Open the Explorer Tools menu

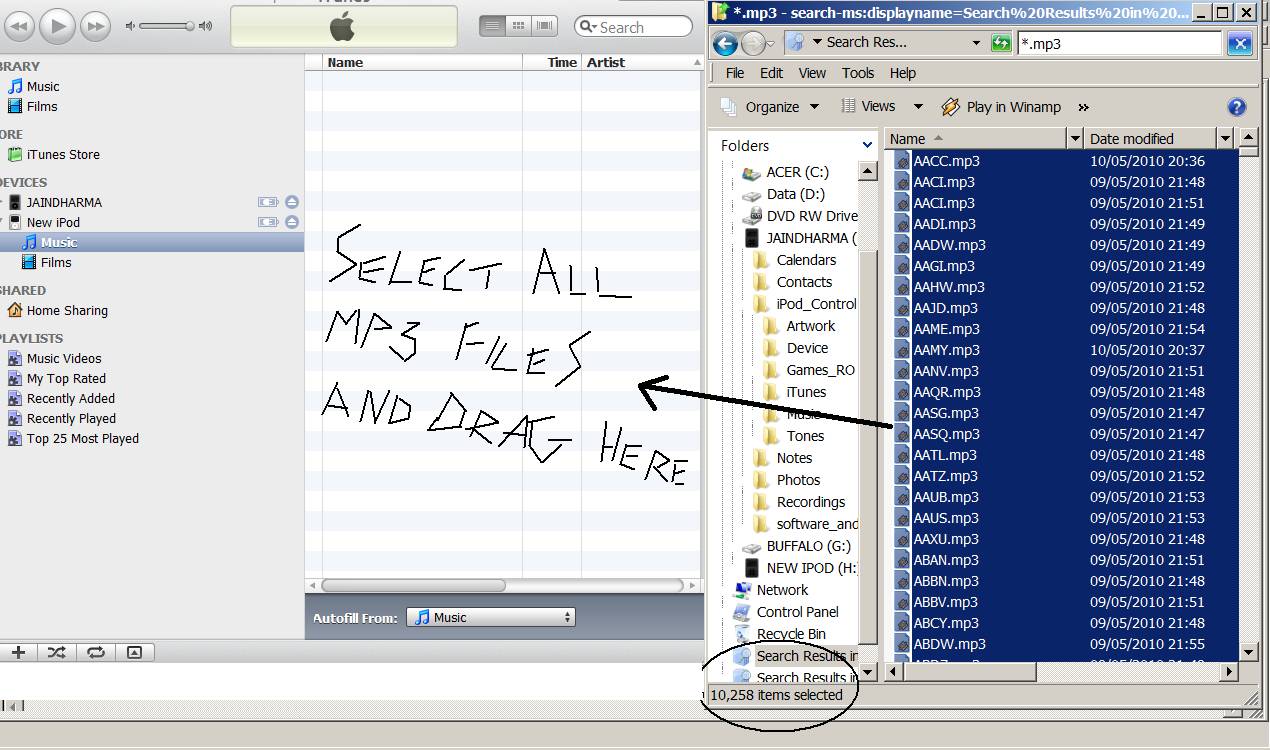tap(858, 73)
